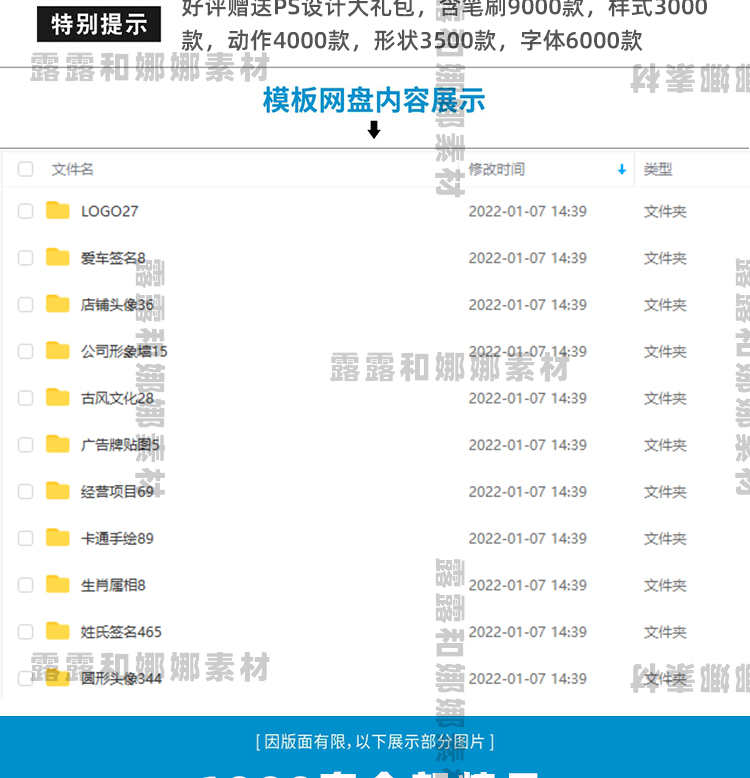Select the 姓氏签名465 checkbox
The height and width of the screenshot is (778, 750).
click(25, 632)
